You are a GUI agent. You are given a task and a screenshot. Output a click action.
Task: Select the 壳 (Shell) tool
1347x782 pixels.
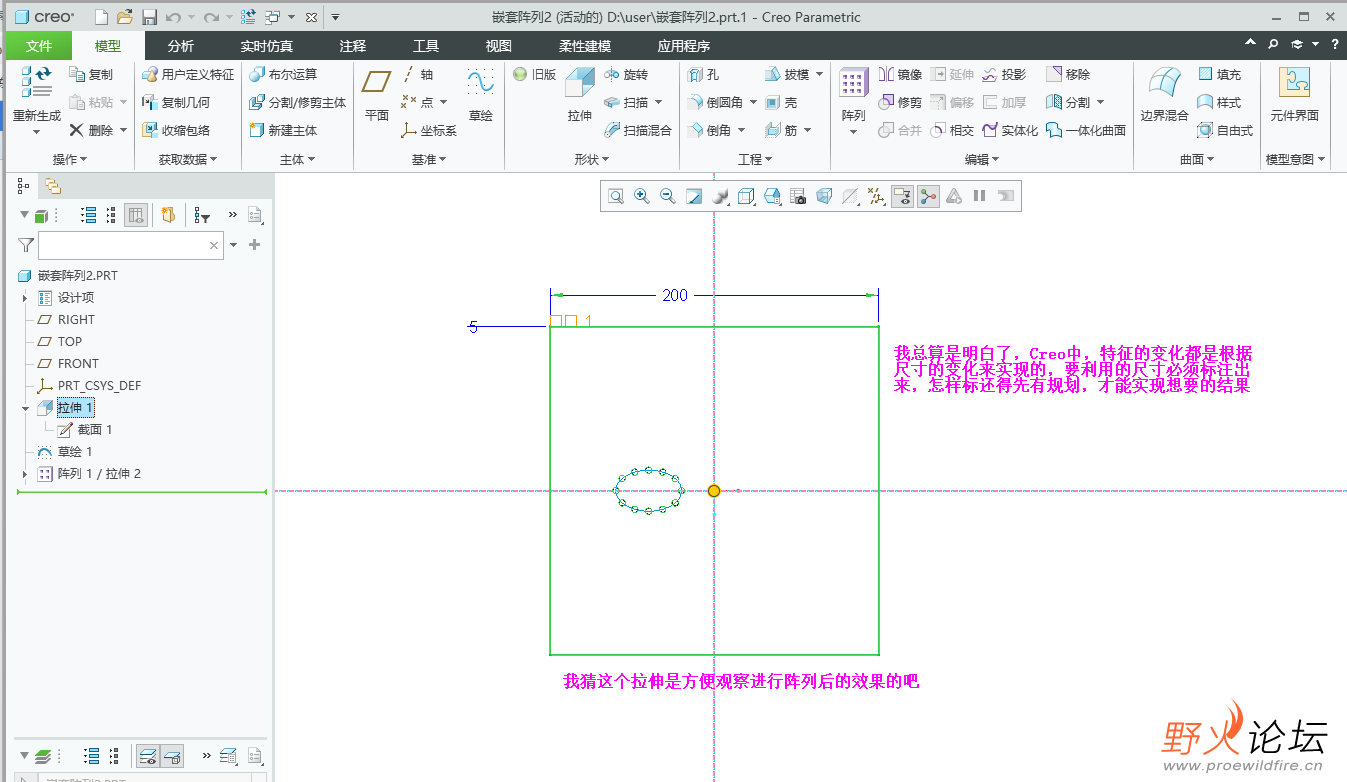(781, 102)
